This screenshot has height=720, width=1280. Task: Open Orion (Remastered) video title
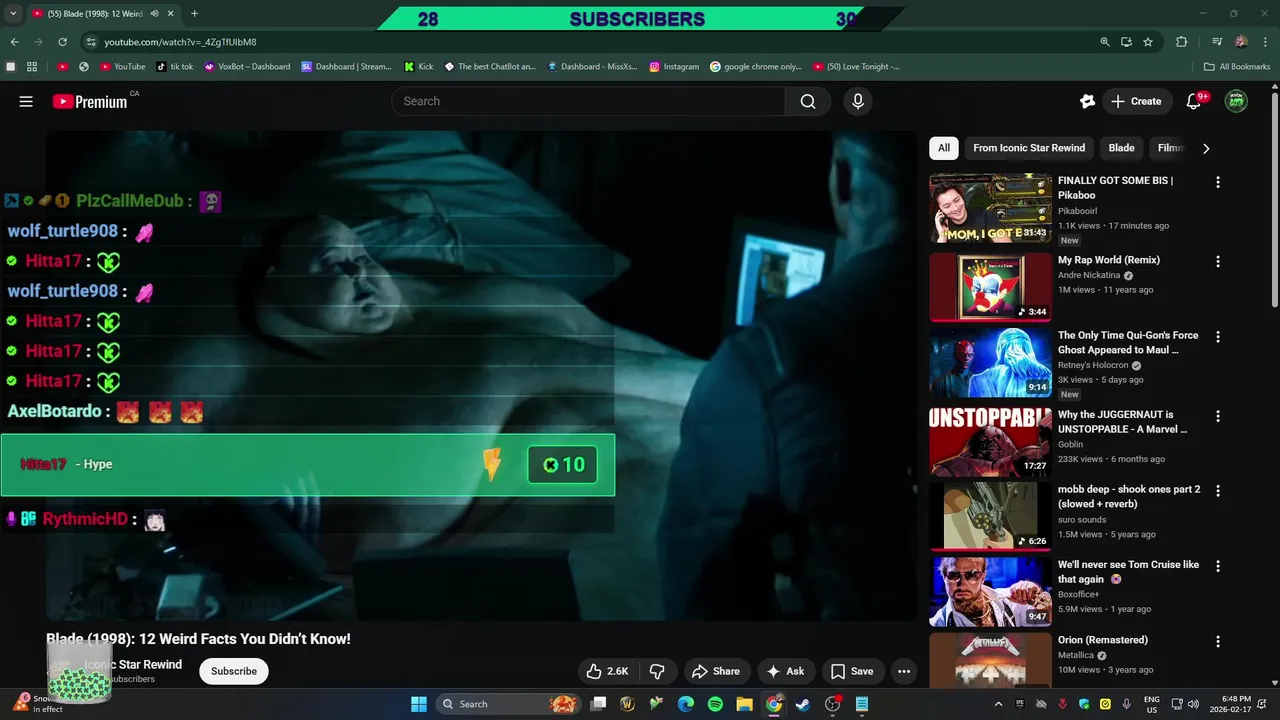point(1103,640)
